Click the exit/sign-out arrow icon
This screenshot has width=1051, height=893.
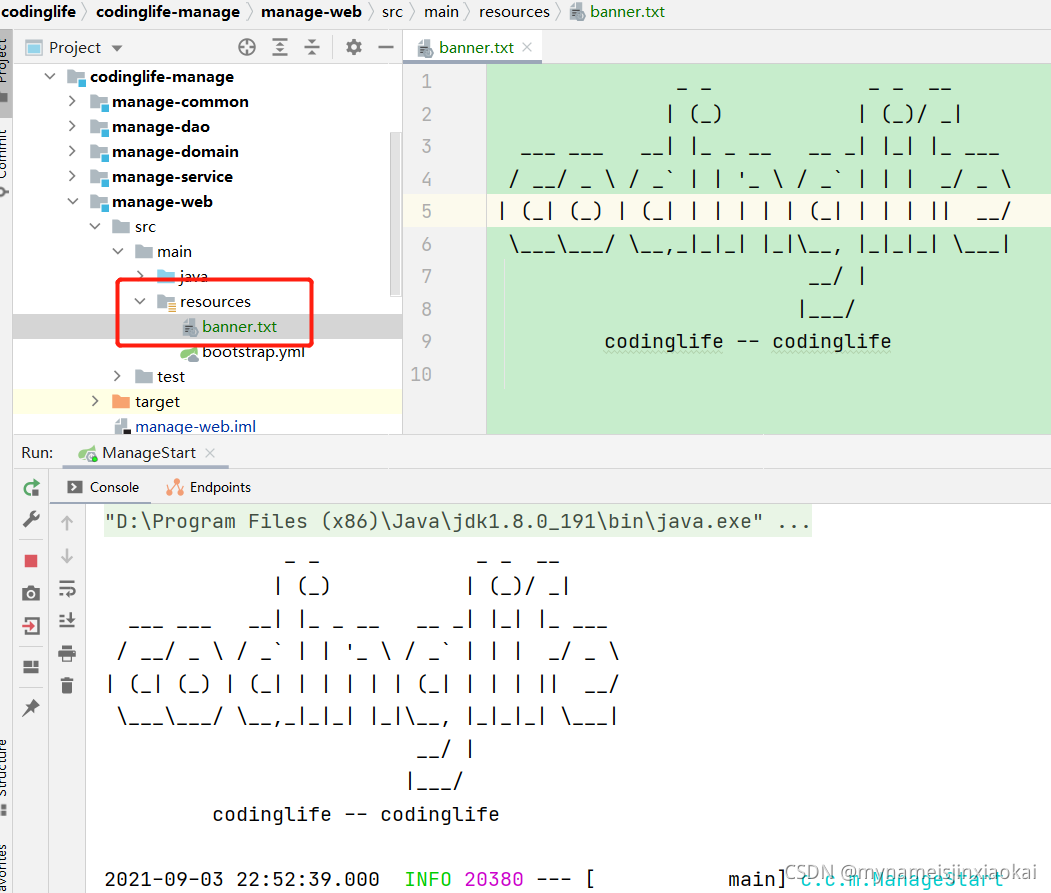click(31, 626)
